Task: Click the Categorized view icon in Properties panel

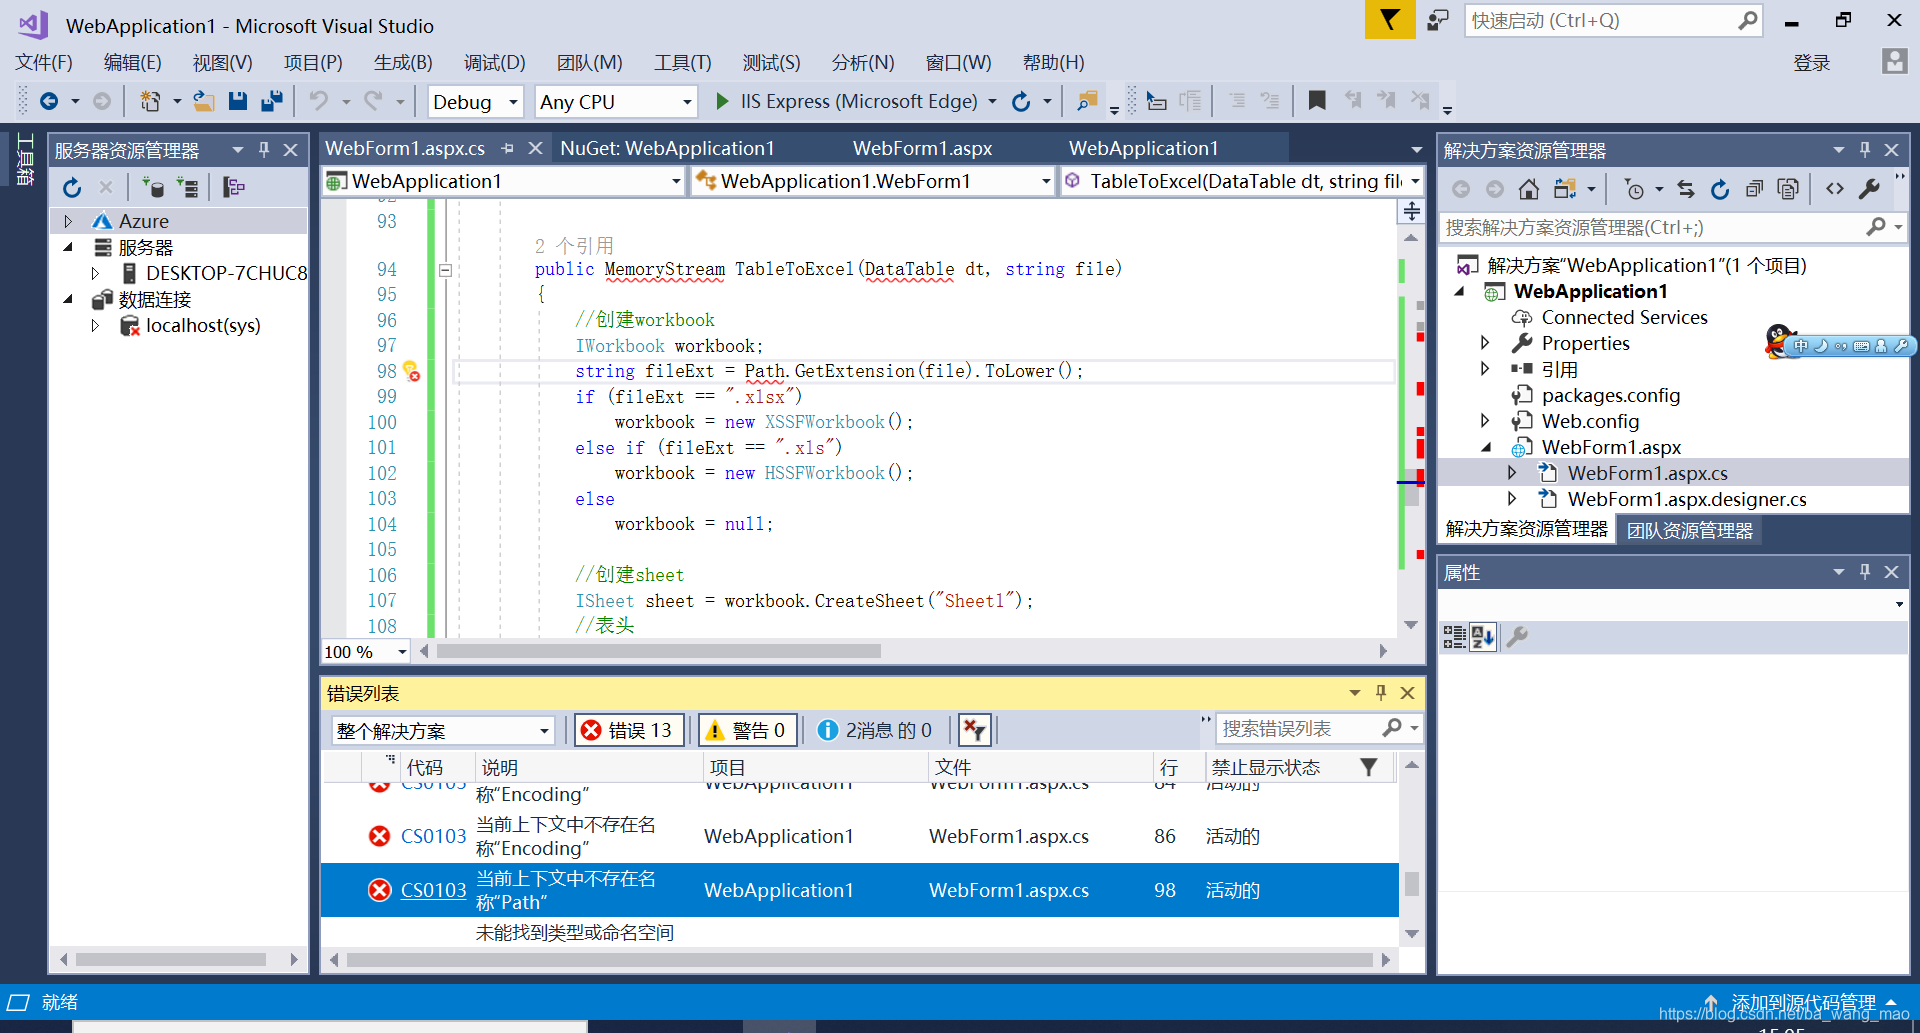Action: click(x=1454, y=637)
